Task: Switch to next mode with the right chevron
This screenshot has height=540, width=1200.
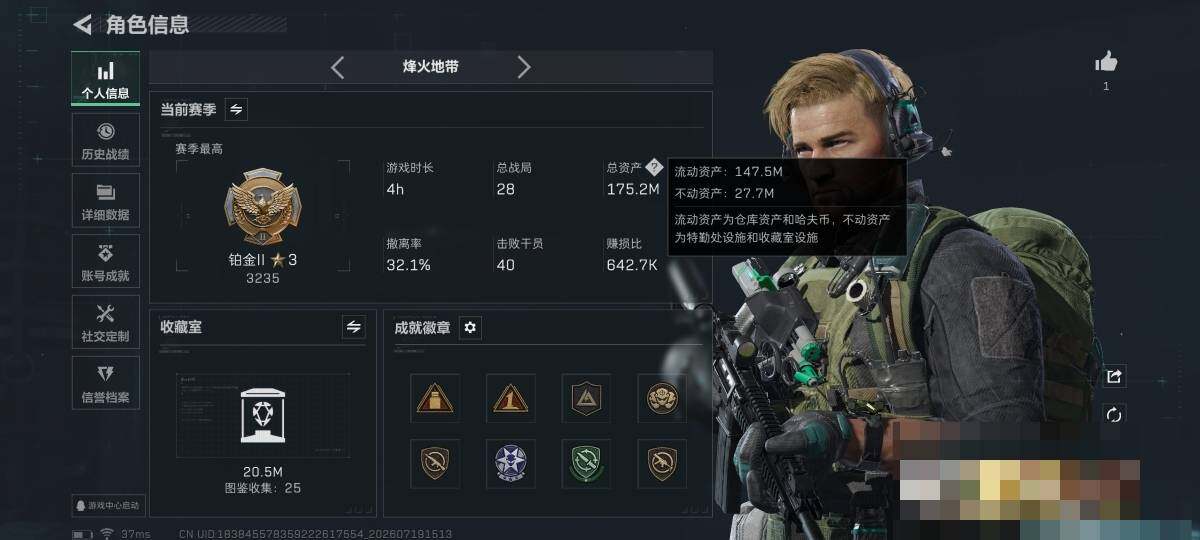Action: [x=523, y=67]
